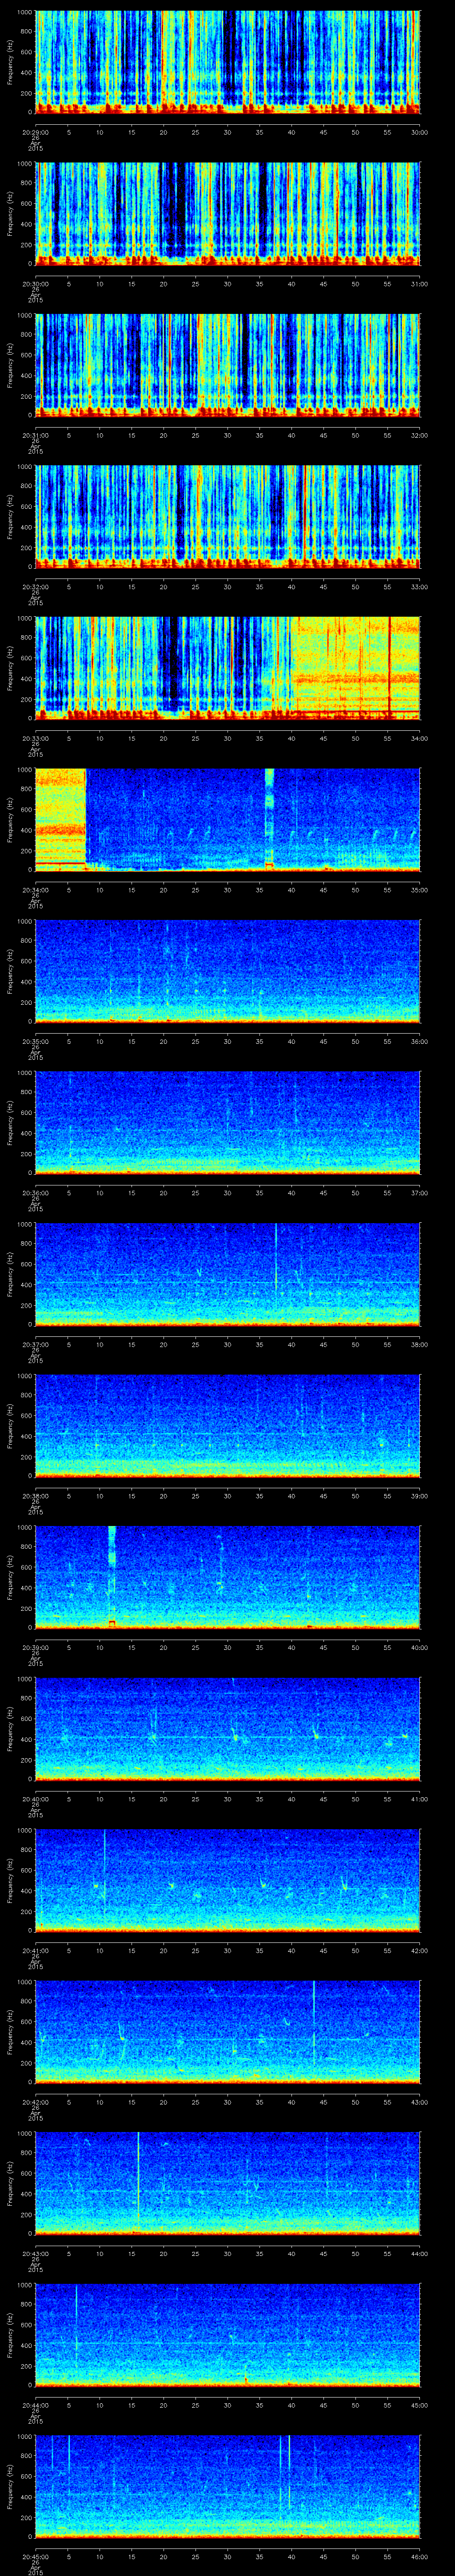Click the spectrogram panel starting at 20:35:00
Screen dimensions: 455x2576
tap(228, 972)
